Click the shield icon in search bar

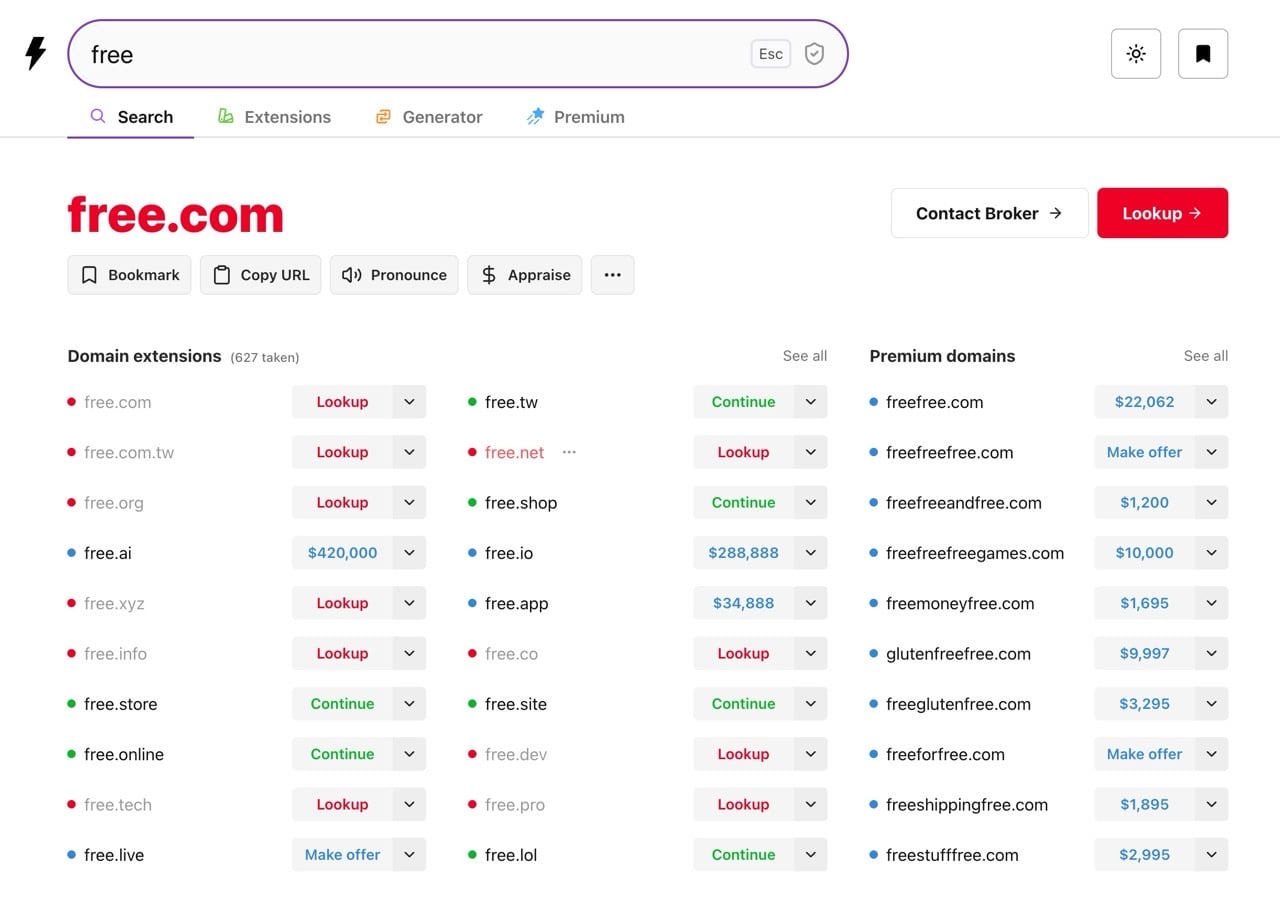point(814,53)
